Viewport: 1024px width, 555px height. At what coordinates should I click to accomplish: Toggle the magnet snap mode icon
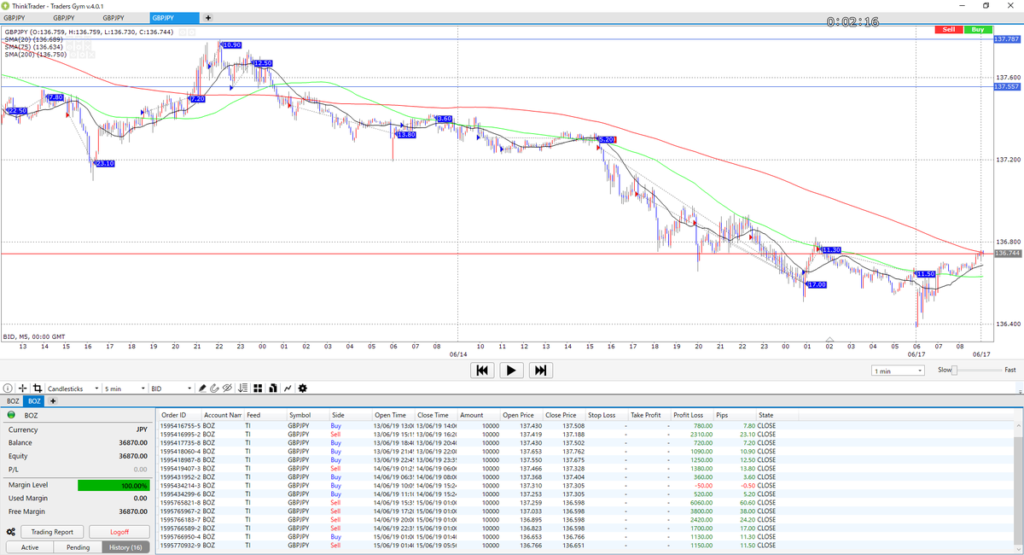(x=215, y=388)
